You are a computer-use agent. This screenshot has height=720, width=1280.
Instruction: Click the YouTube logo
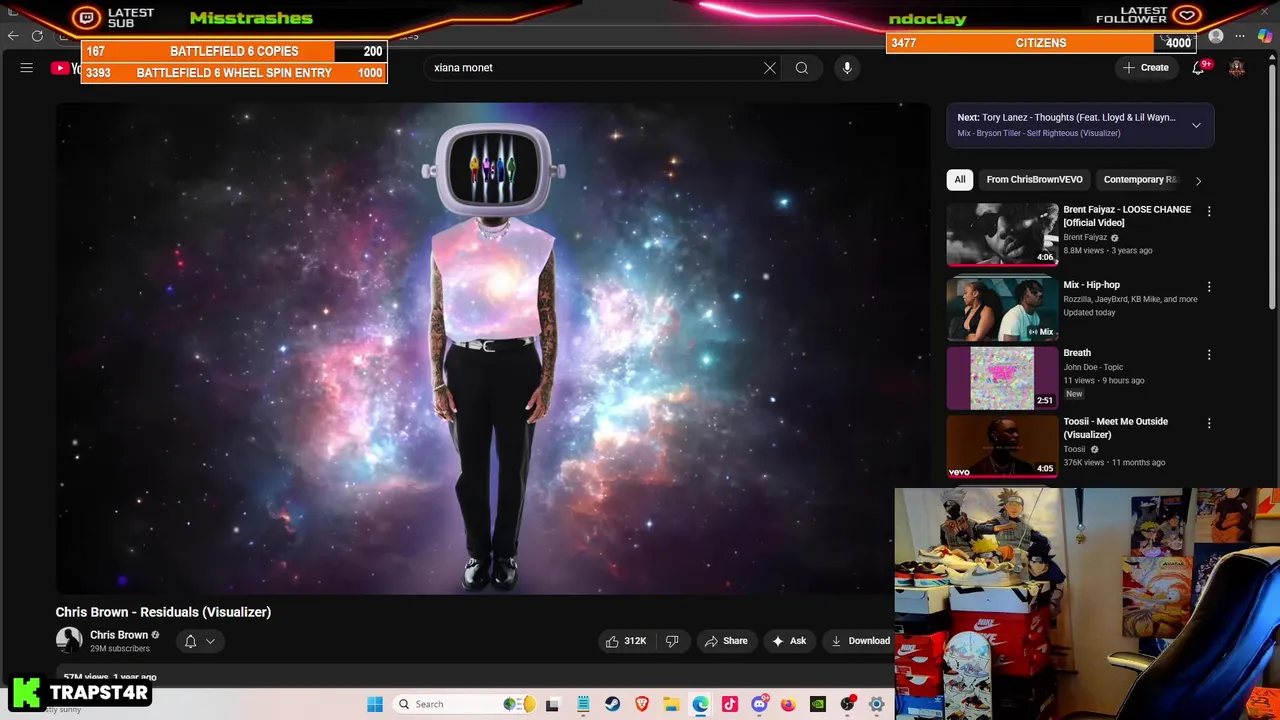tap(66, 68)
